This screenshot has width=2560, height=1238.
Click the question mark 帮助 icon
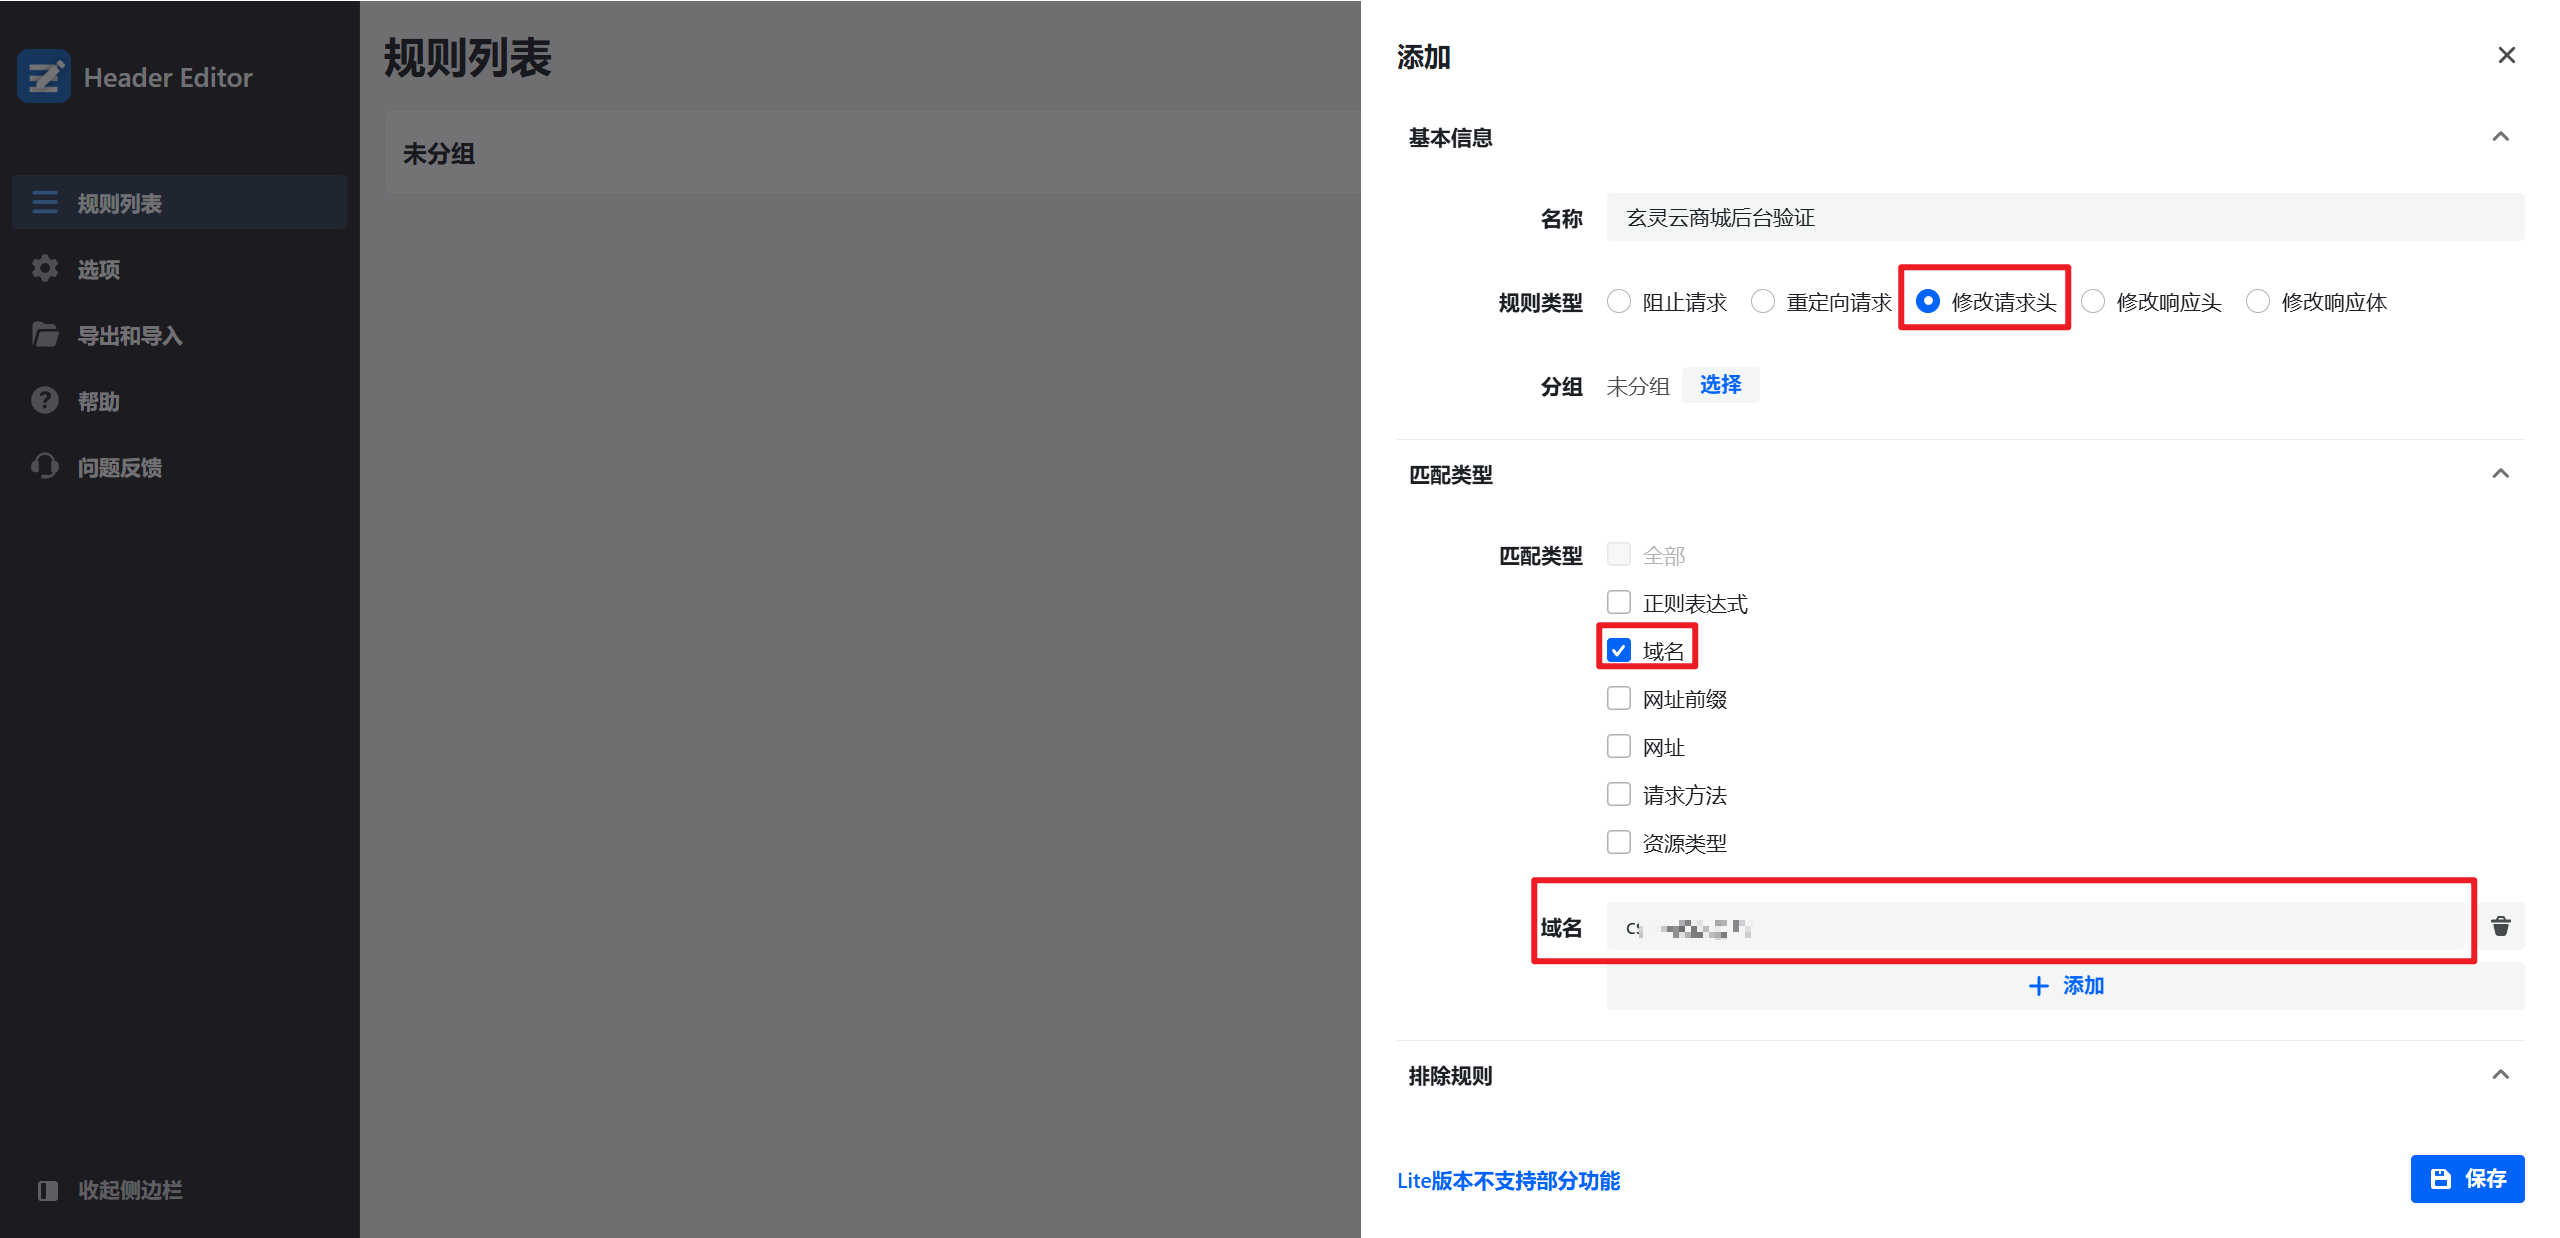coord(45,400)
